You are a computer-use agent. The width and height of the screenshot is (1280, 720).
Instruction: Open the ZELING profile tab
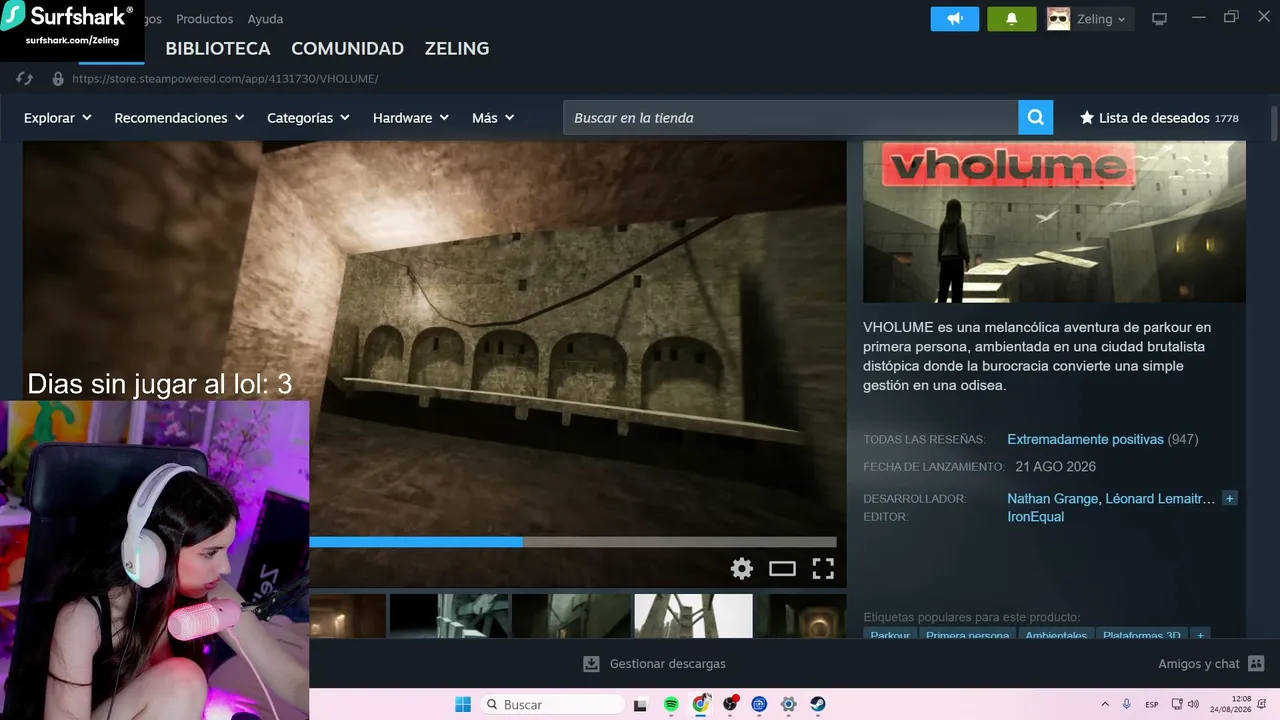(x=457, y=48)
